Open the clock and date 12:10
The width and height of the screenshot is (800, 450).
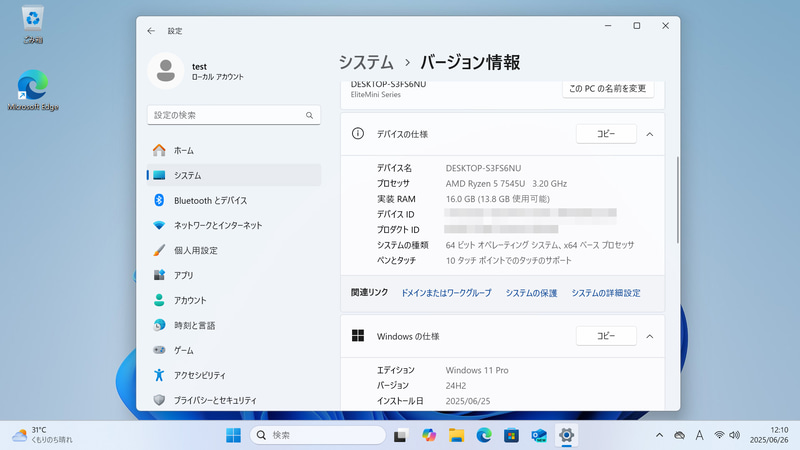(x=769, y=435)
